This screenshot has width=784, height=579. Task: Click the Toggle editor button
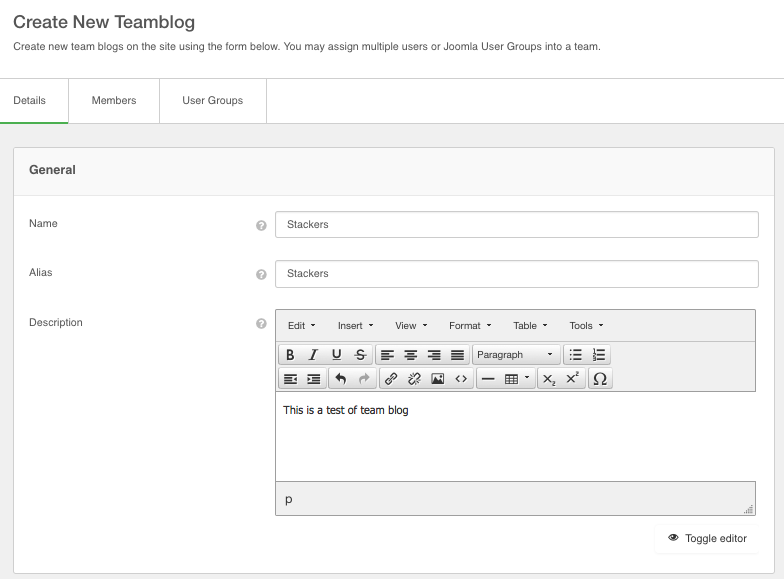click(x=706, y=538)
